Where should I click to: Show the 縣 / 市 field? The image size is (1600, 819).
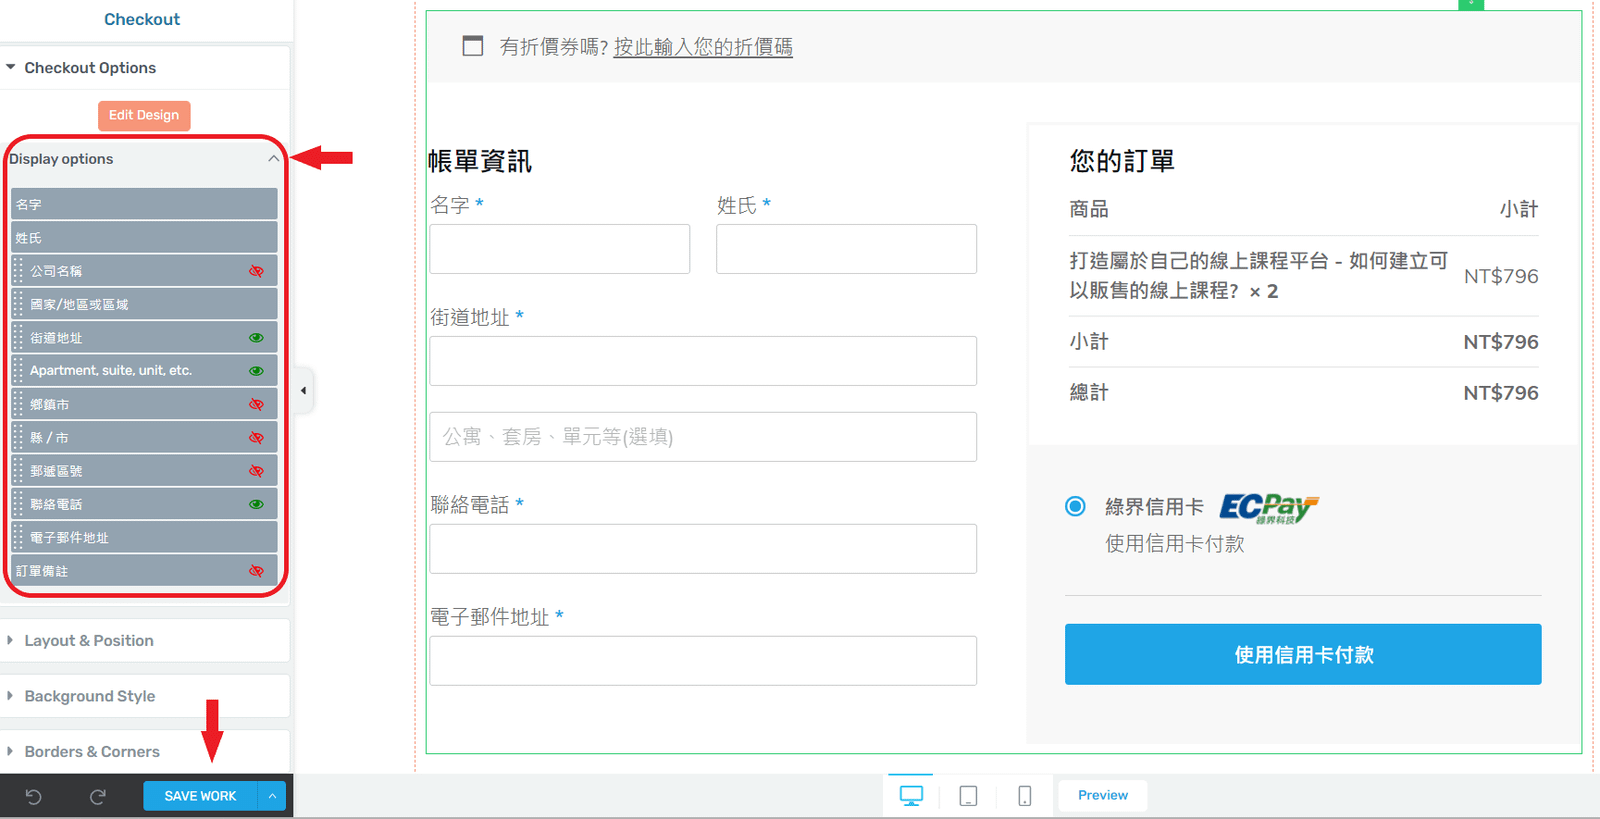tap(256, 438)
